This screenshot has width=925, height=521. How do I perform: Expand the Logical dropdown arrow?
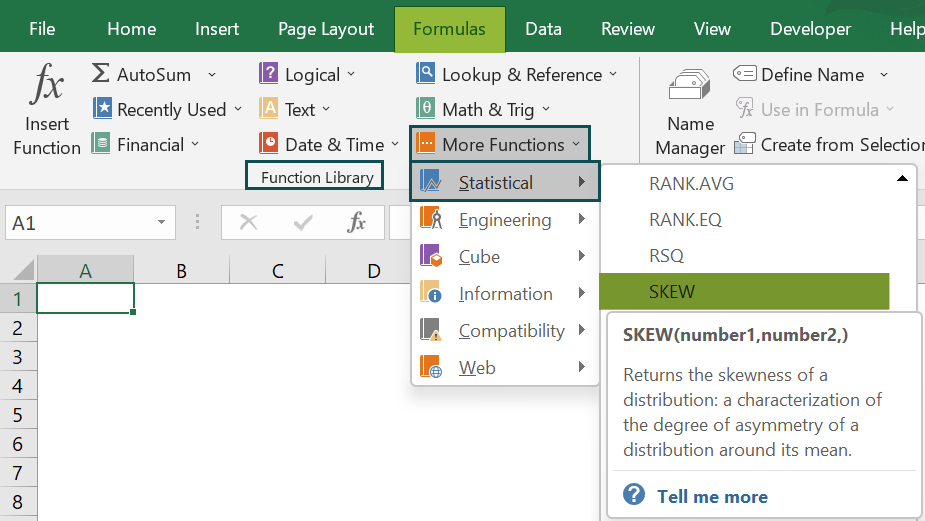coord(351,74)
